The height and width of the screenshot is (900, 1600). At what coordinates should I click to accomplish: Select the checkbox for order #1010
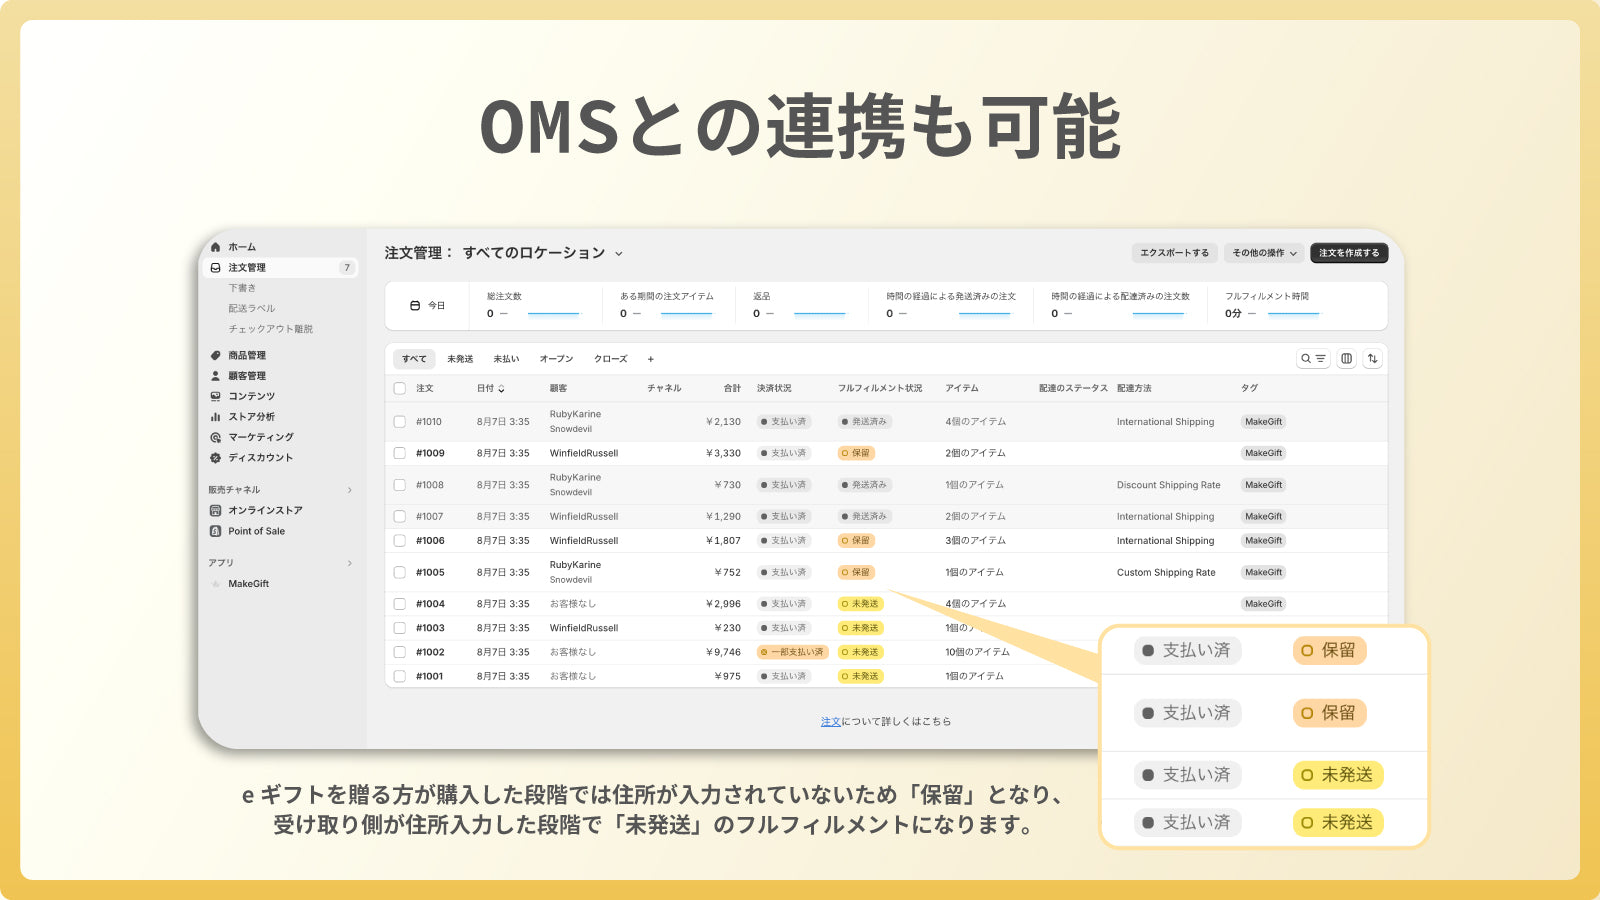(x=400, y=422)
